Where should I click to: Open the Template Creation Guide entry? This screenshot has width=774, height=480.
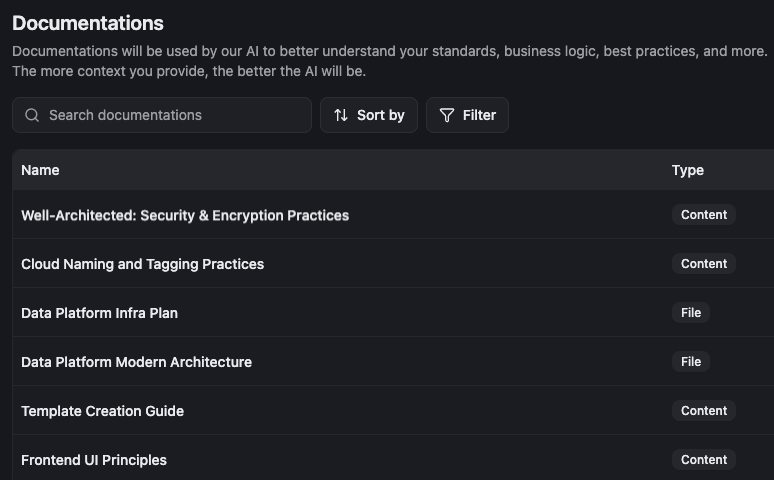[x=102, y=411]
